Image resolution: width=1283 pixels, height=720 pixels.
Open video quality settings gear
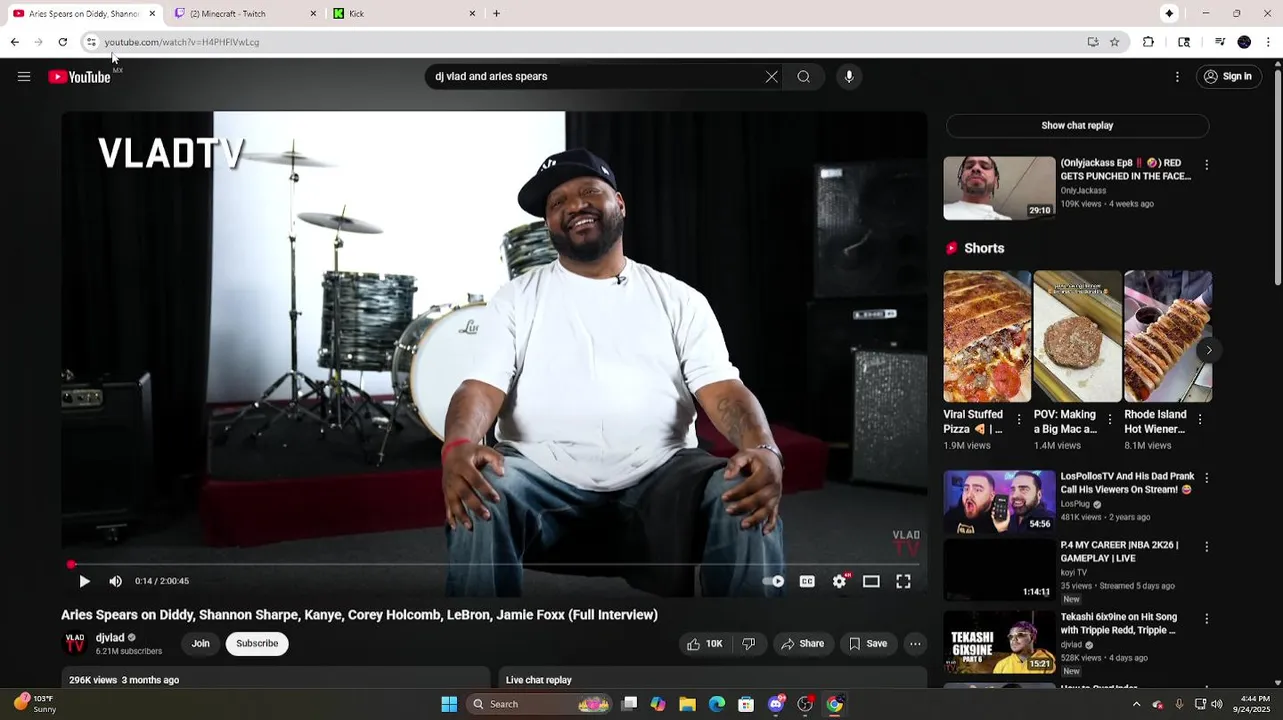(840, 581)
